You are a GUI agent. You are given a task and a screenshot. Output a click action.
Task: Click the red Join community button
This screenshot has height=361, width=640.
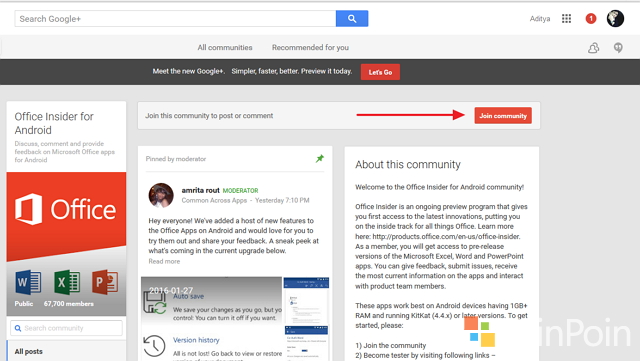(503, 116)
